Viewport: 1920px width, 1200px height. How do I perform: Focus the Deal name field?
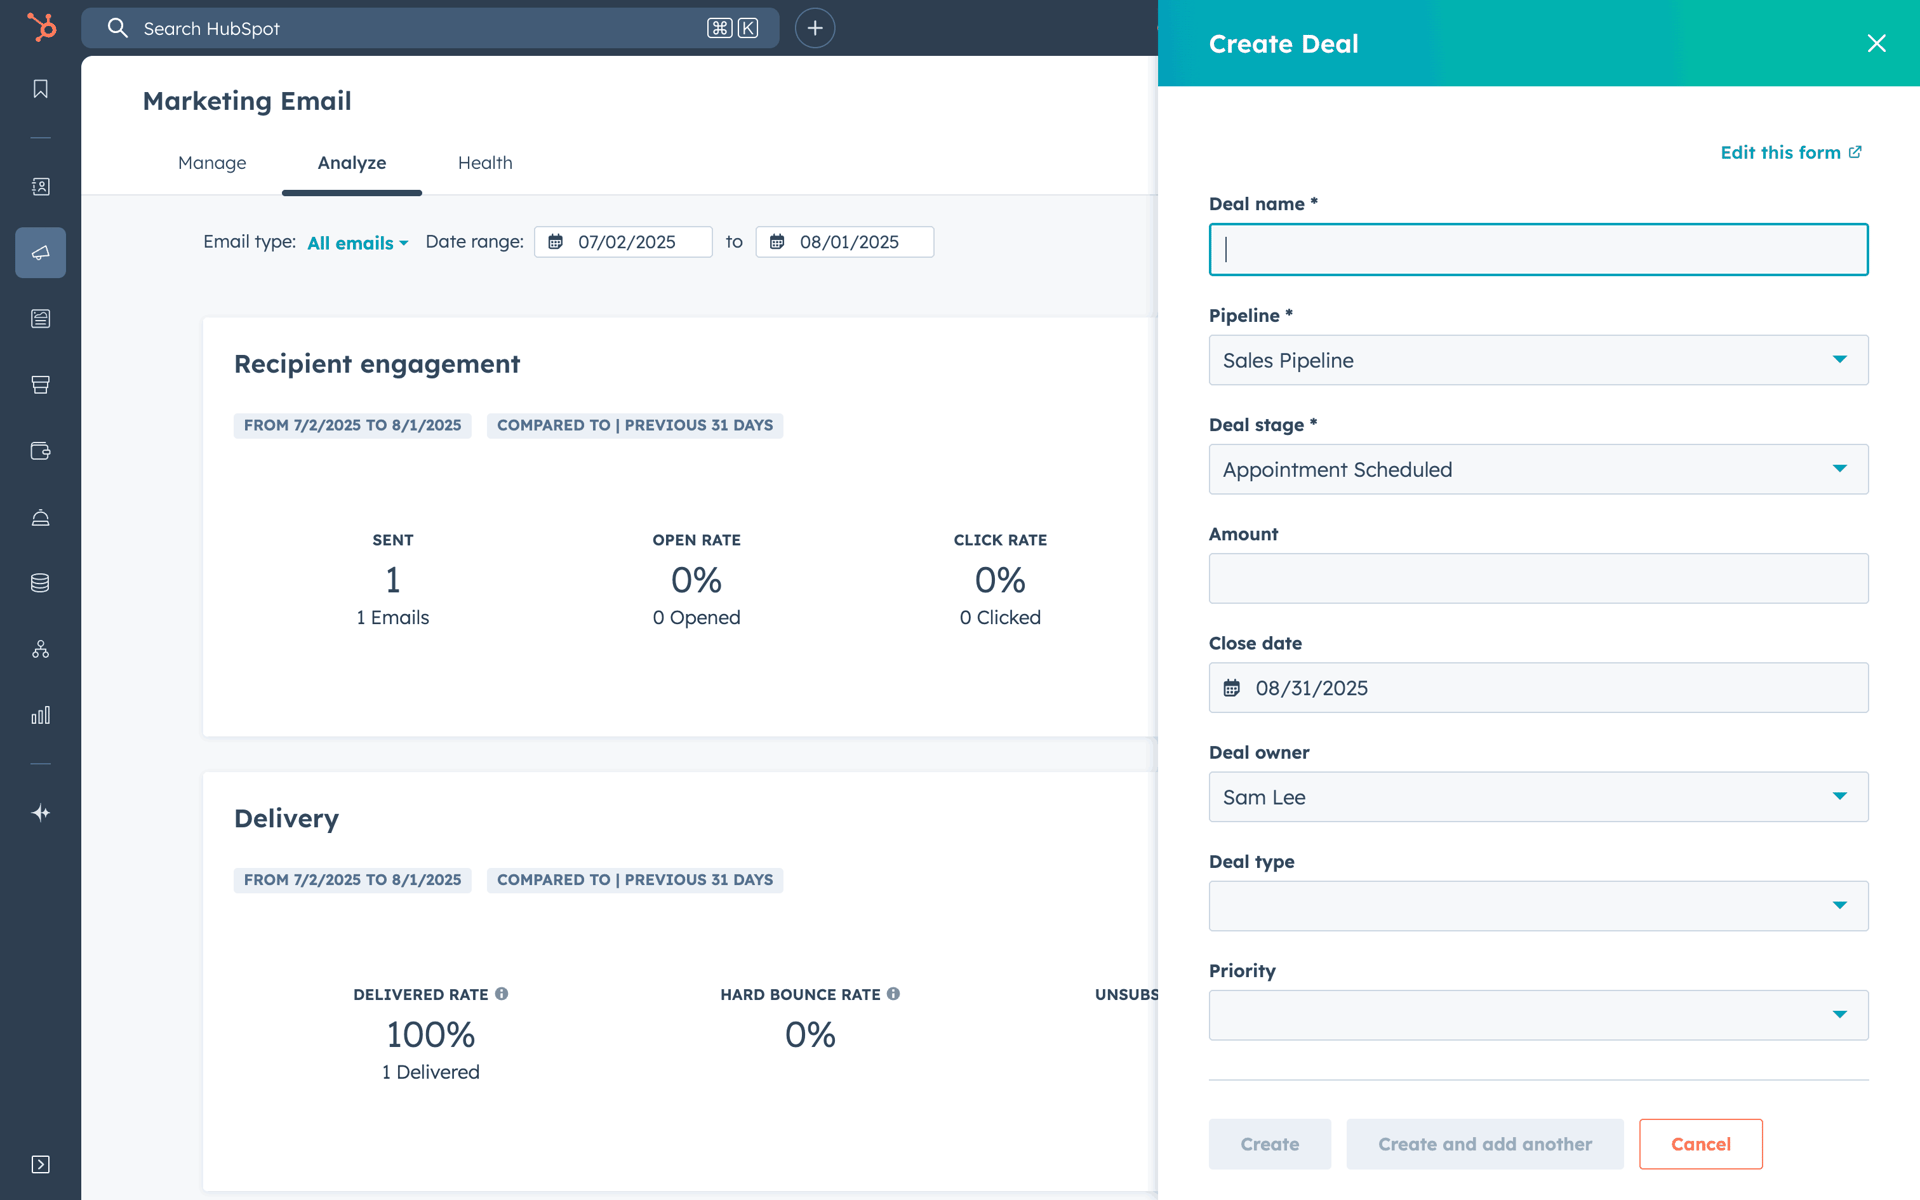1538,249
